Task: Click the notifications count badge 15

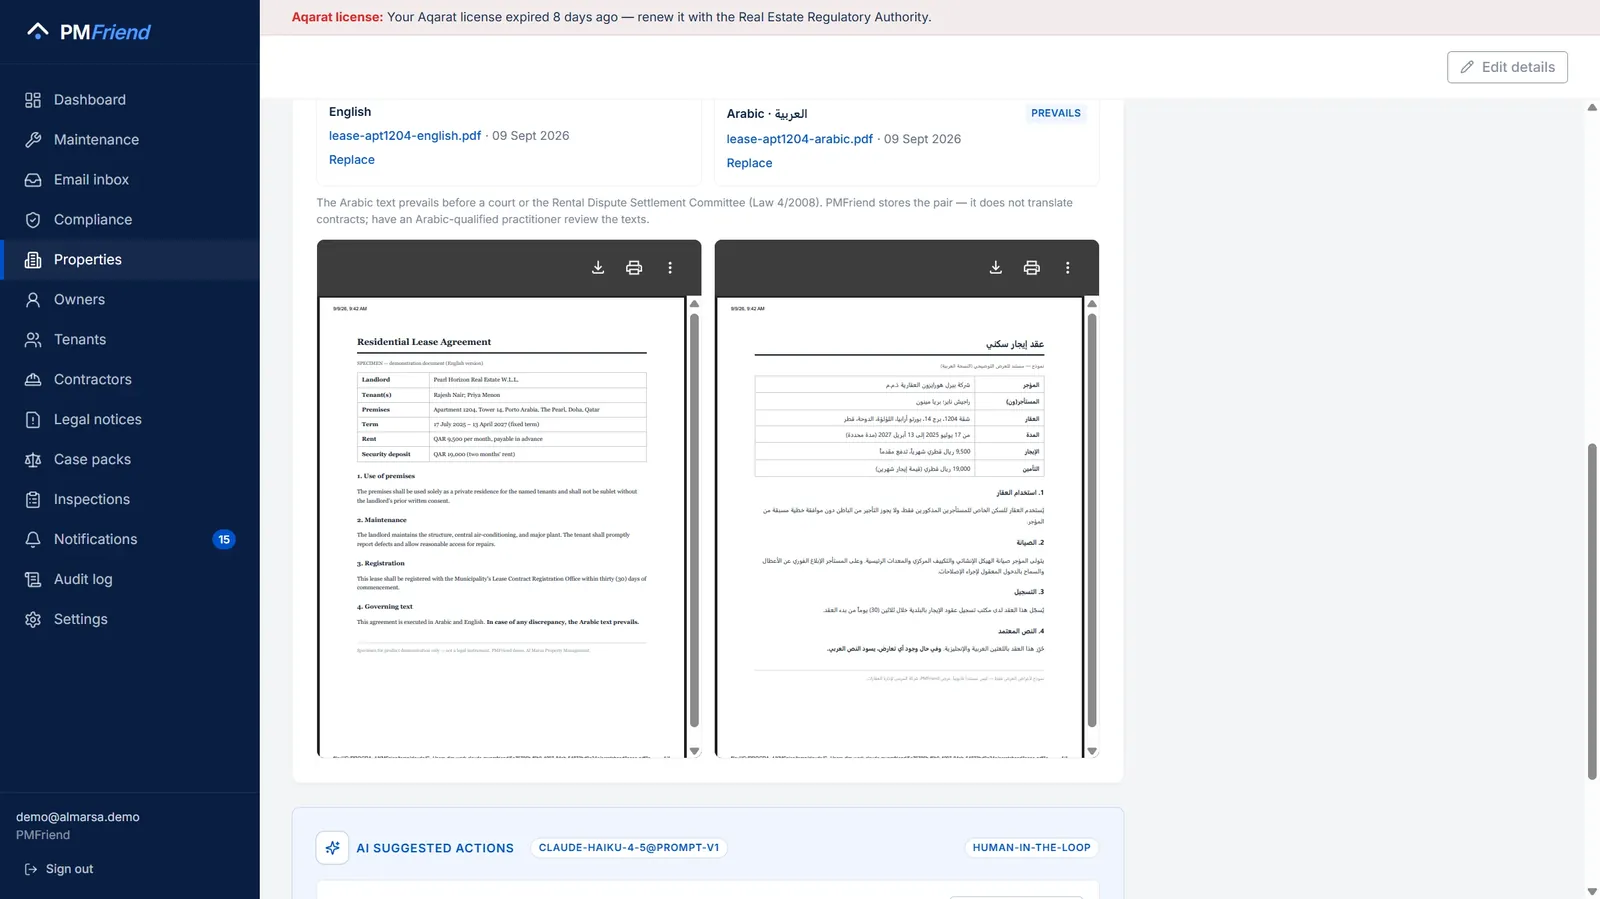Action: point(224,539)
